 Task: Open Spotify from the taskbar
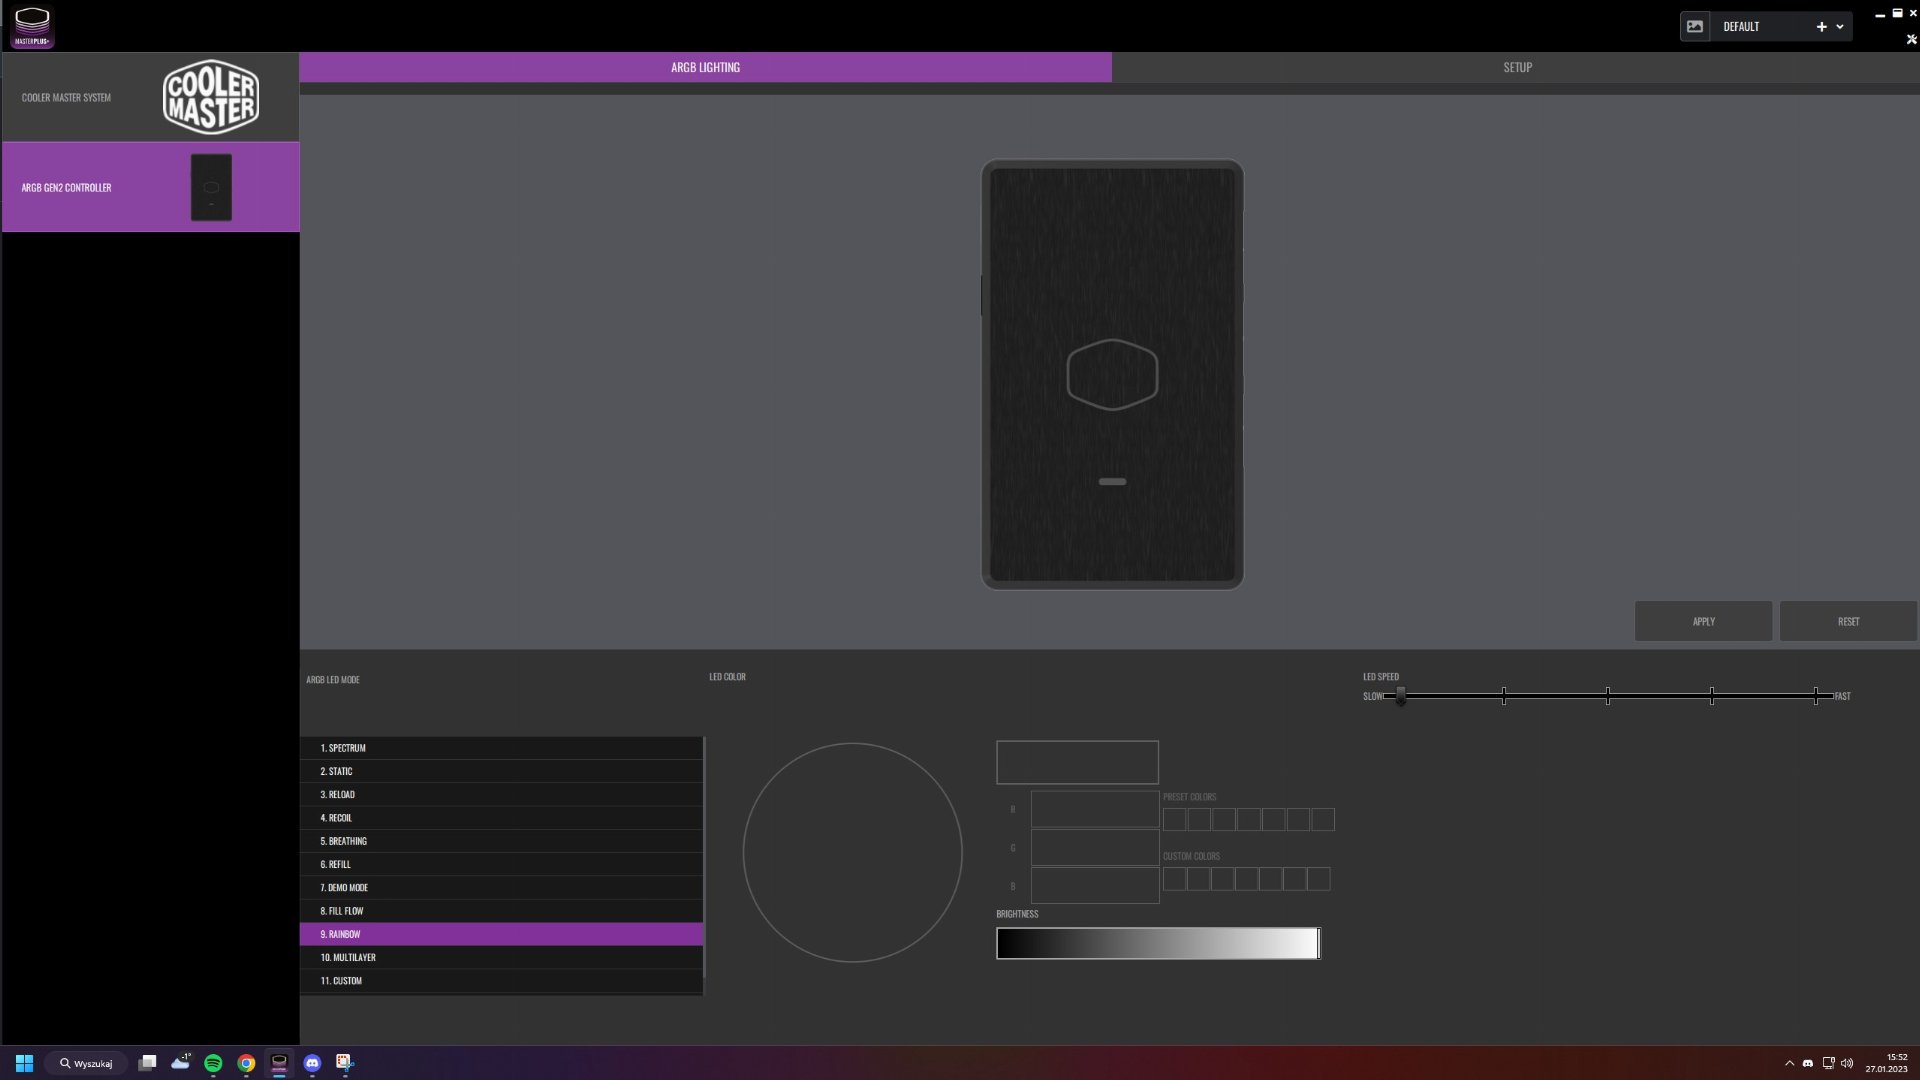click(x=213, y=1063)
